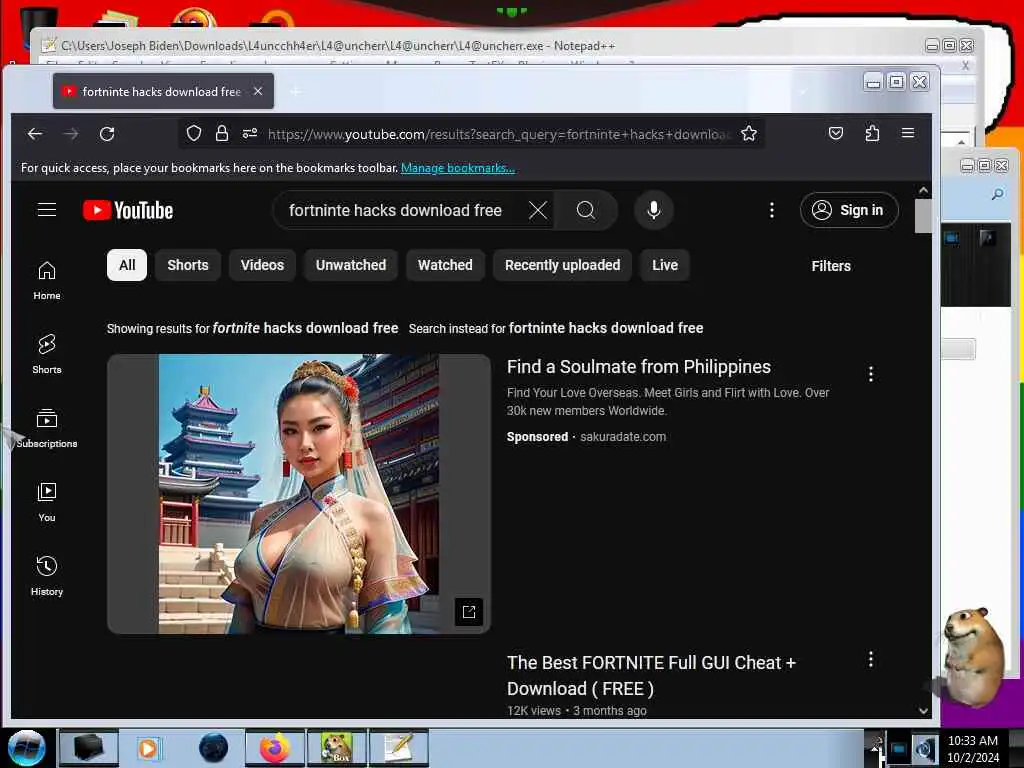Open the Firefox extensions puzzle icon
Viewport: 1024px width, 768px height.
872,134
